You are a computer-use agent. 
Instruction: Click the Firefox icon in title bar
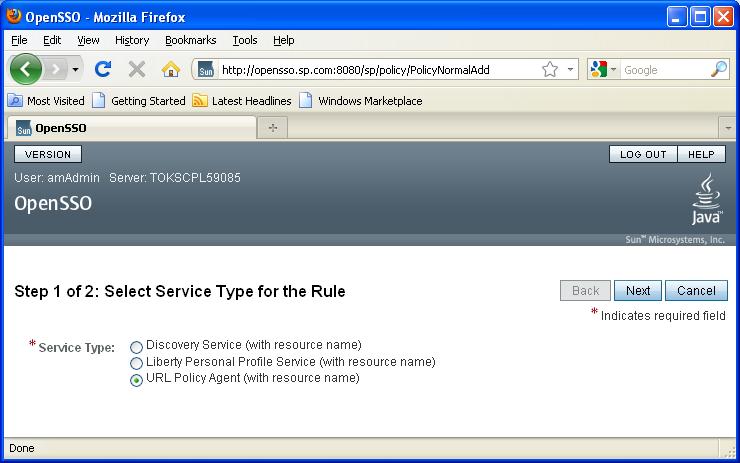[14, 16]
